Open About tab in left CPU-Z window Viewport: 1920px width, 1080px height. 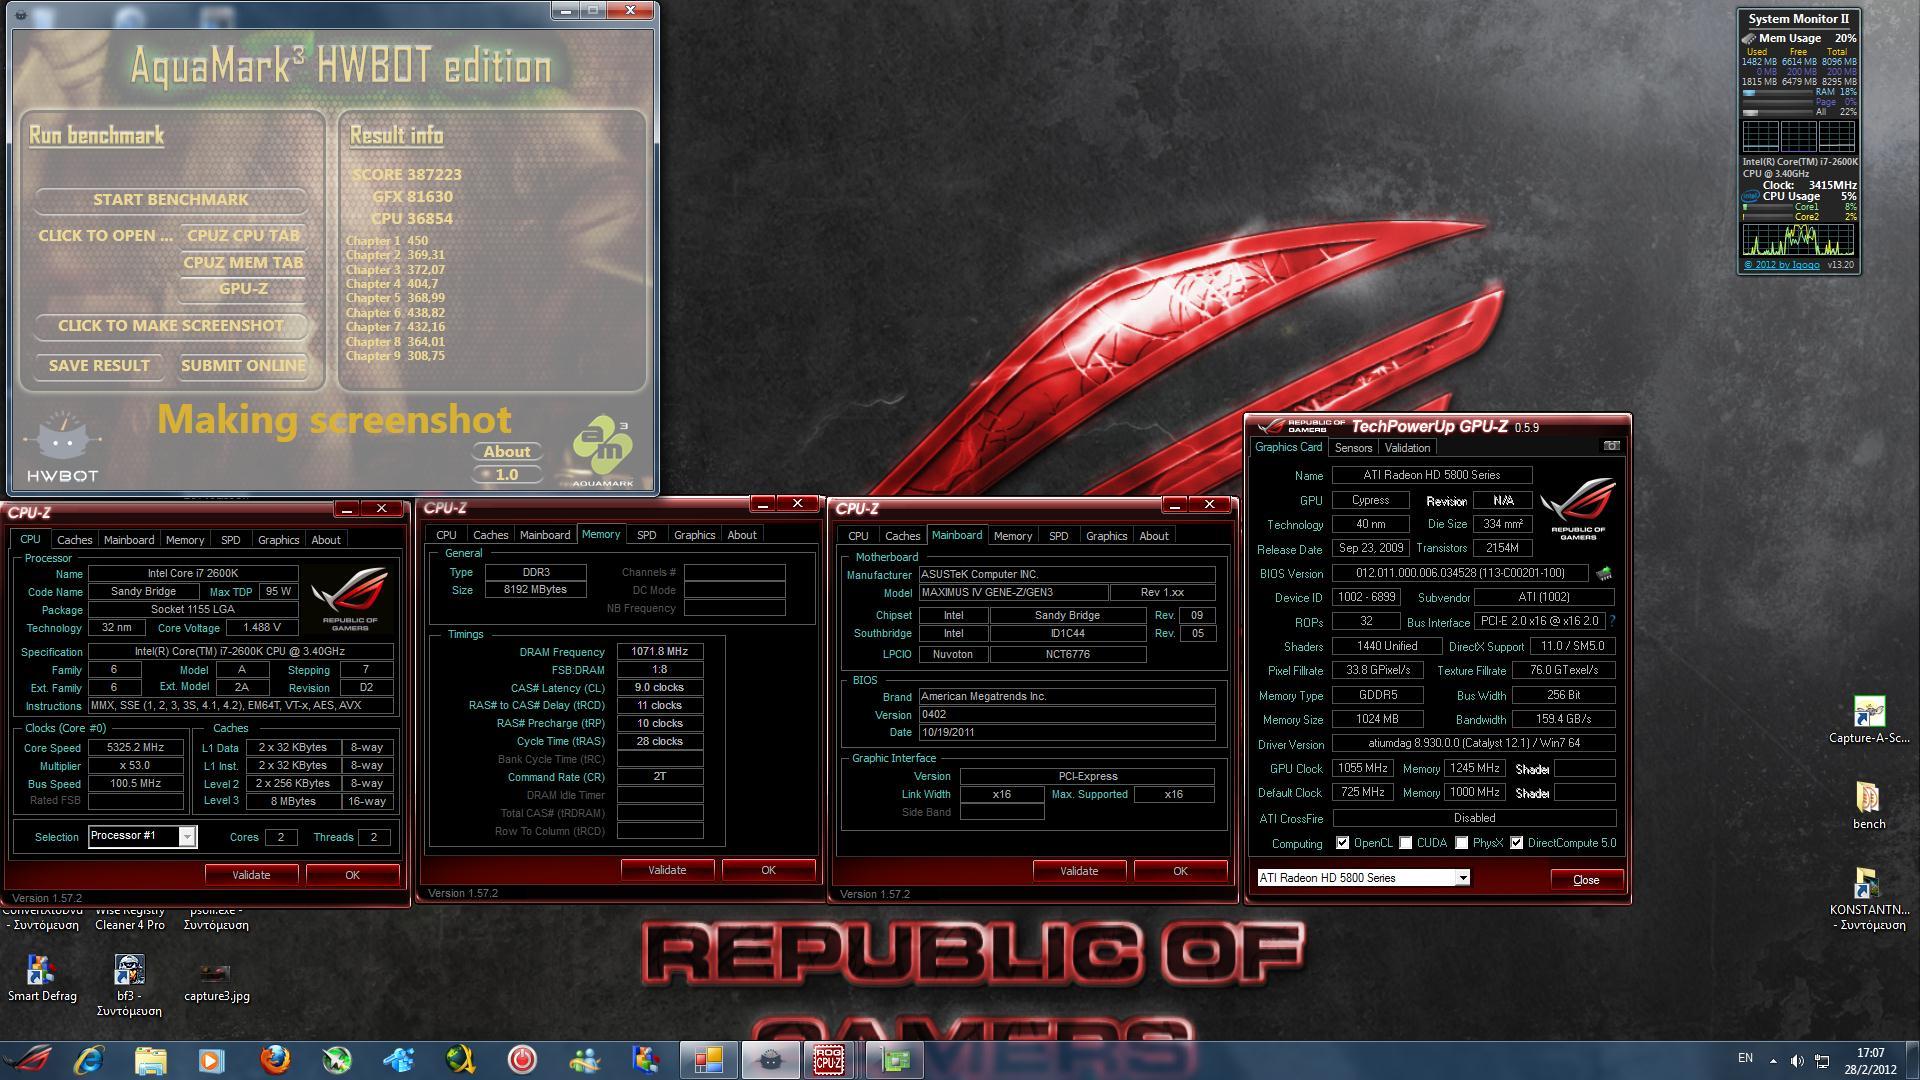326,540
